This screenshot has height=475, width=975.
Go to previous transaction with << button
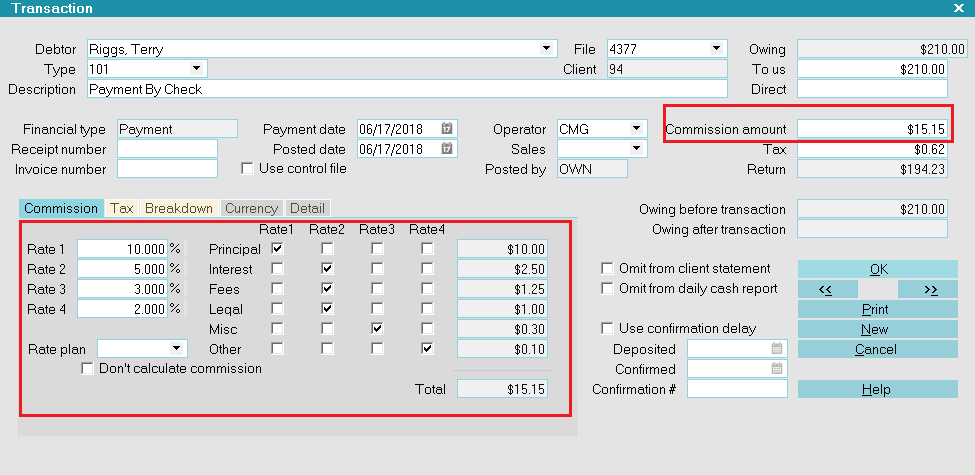click(x=828, y=289)
